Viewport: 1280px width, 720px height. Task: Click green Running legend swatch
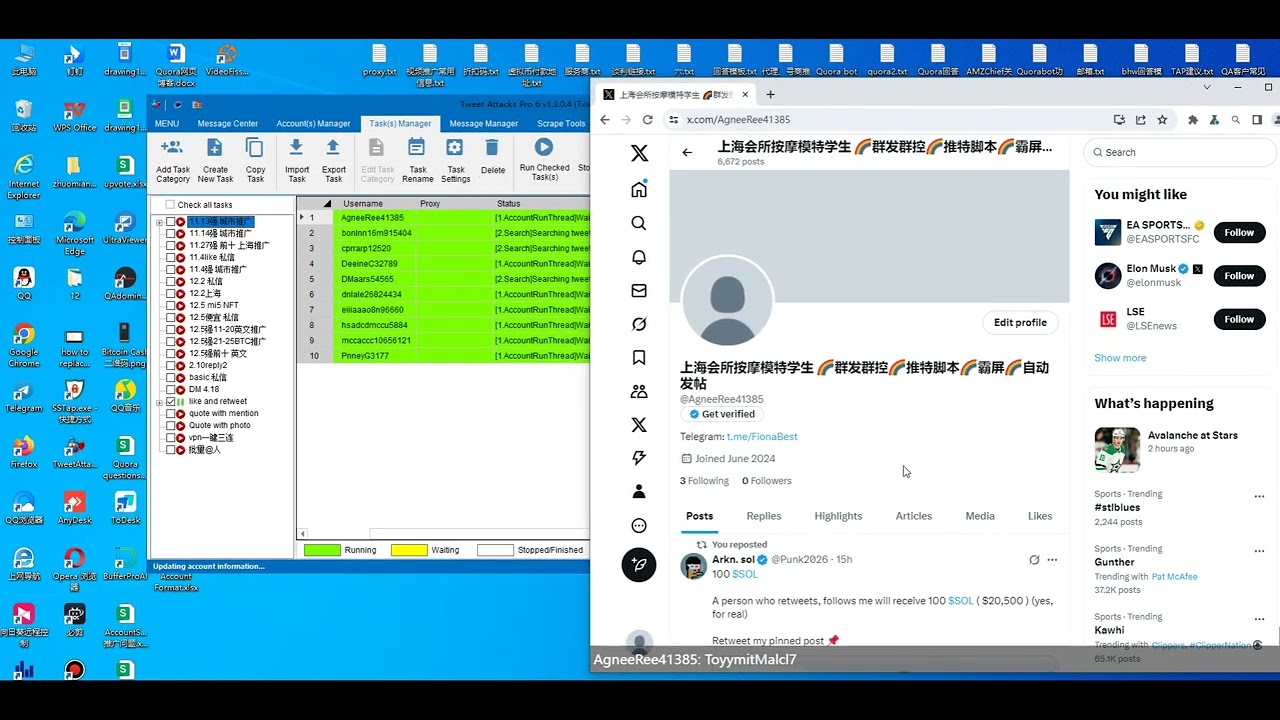click(322, 550)
